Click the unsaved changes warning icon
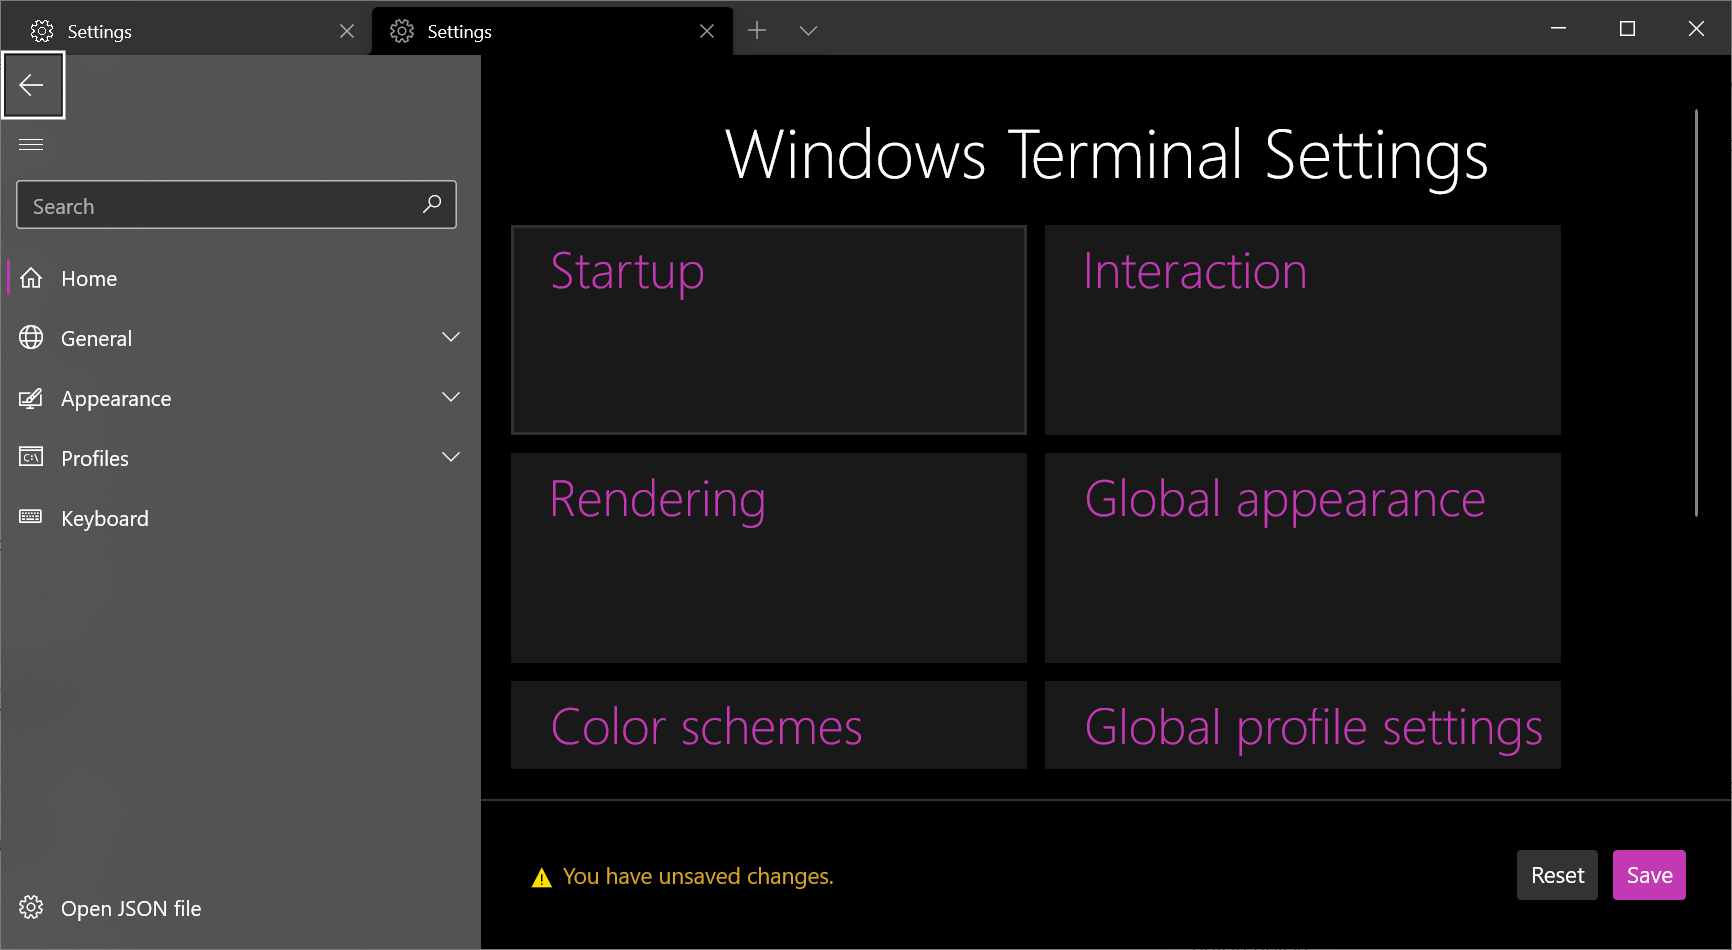Image resolution: width=1732 pixels, height=950 pixels. (542, 878)
